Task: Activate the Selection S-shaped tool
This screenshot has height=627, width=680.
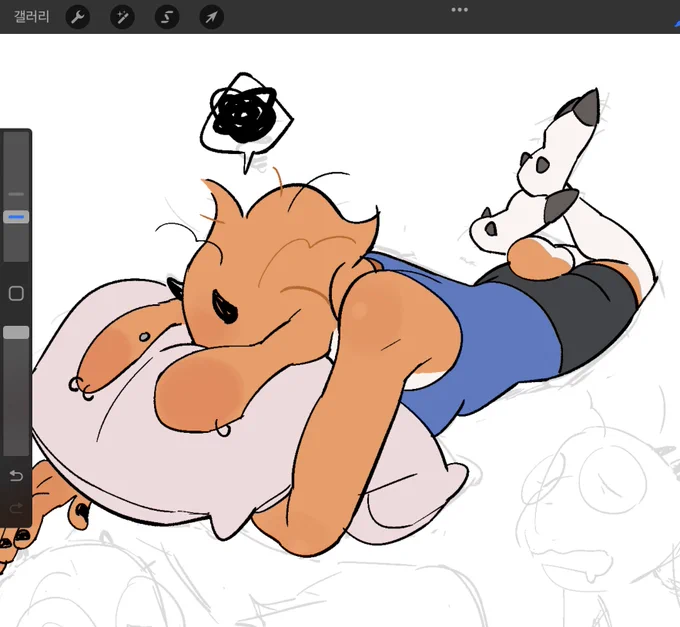Action: 167,17
